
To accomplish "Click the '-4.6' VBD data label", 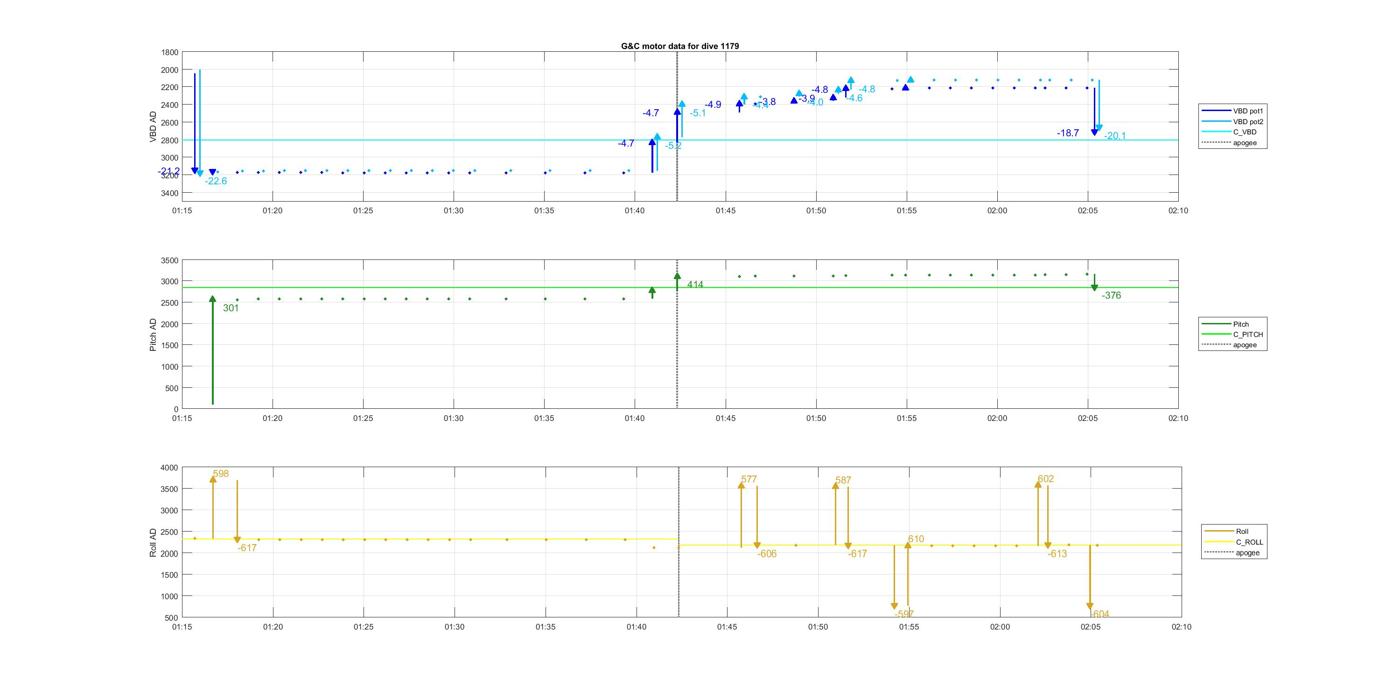I will (854, 98).
